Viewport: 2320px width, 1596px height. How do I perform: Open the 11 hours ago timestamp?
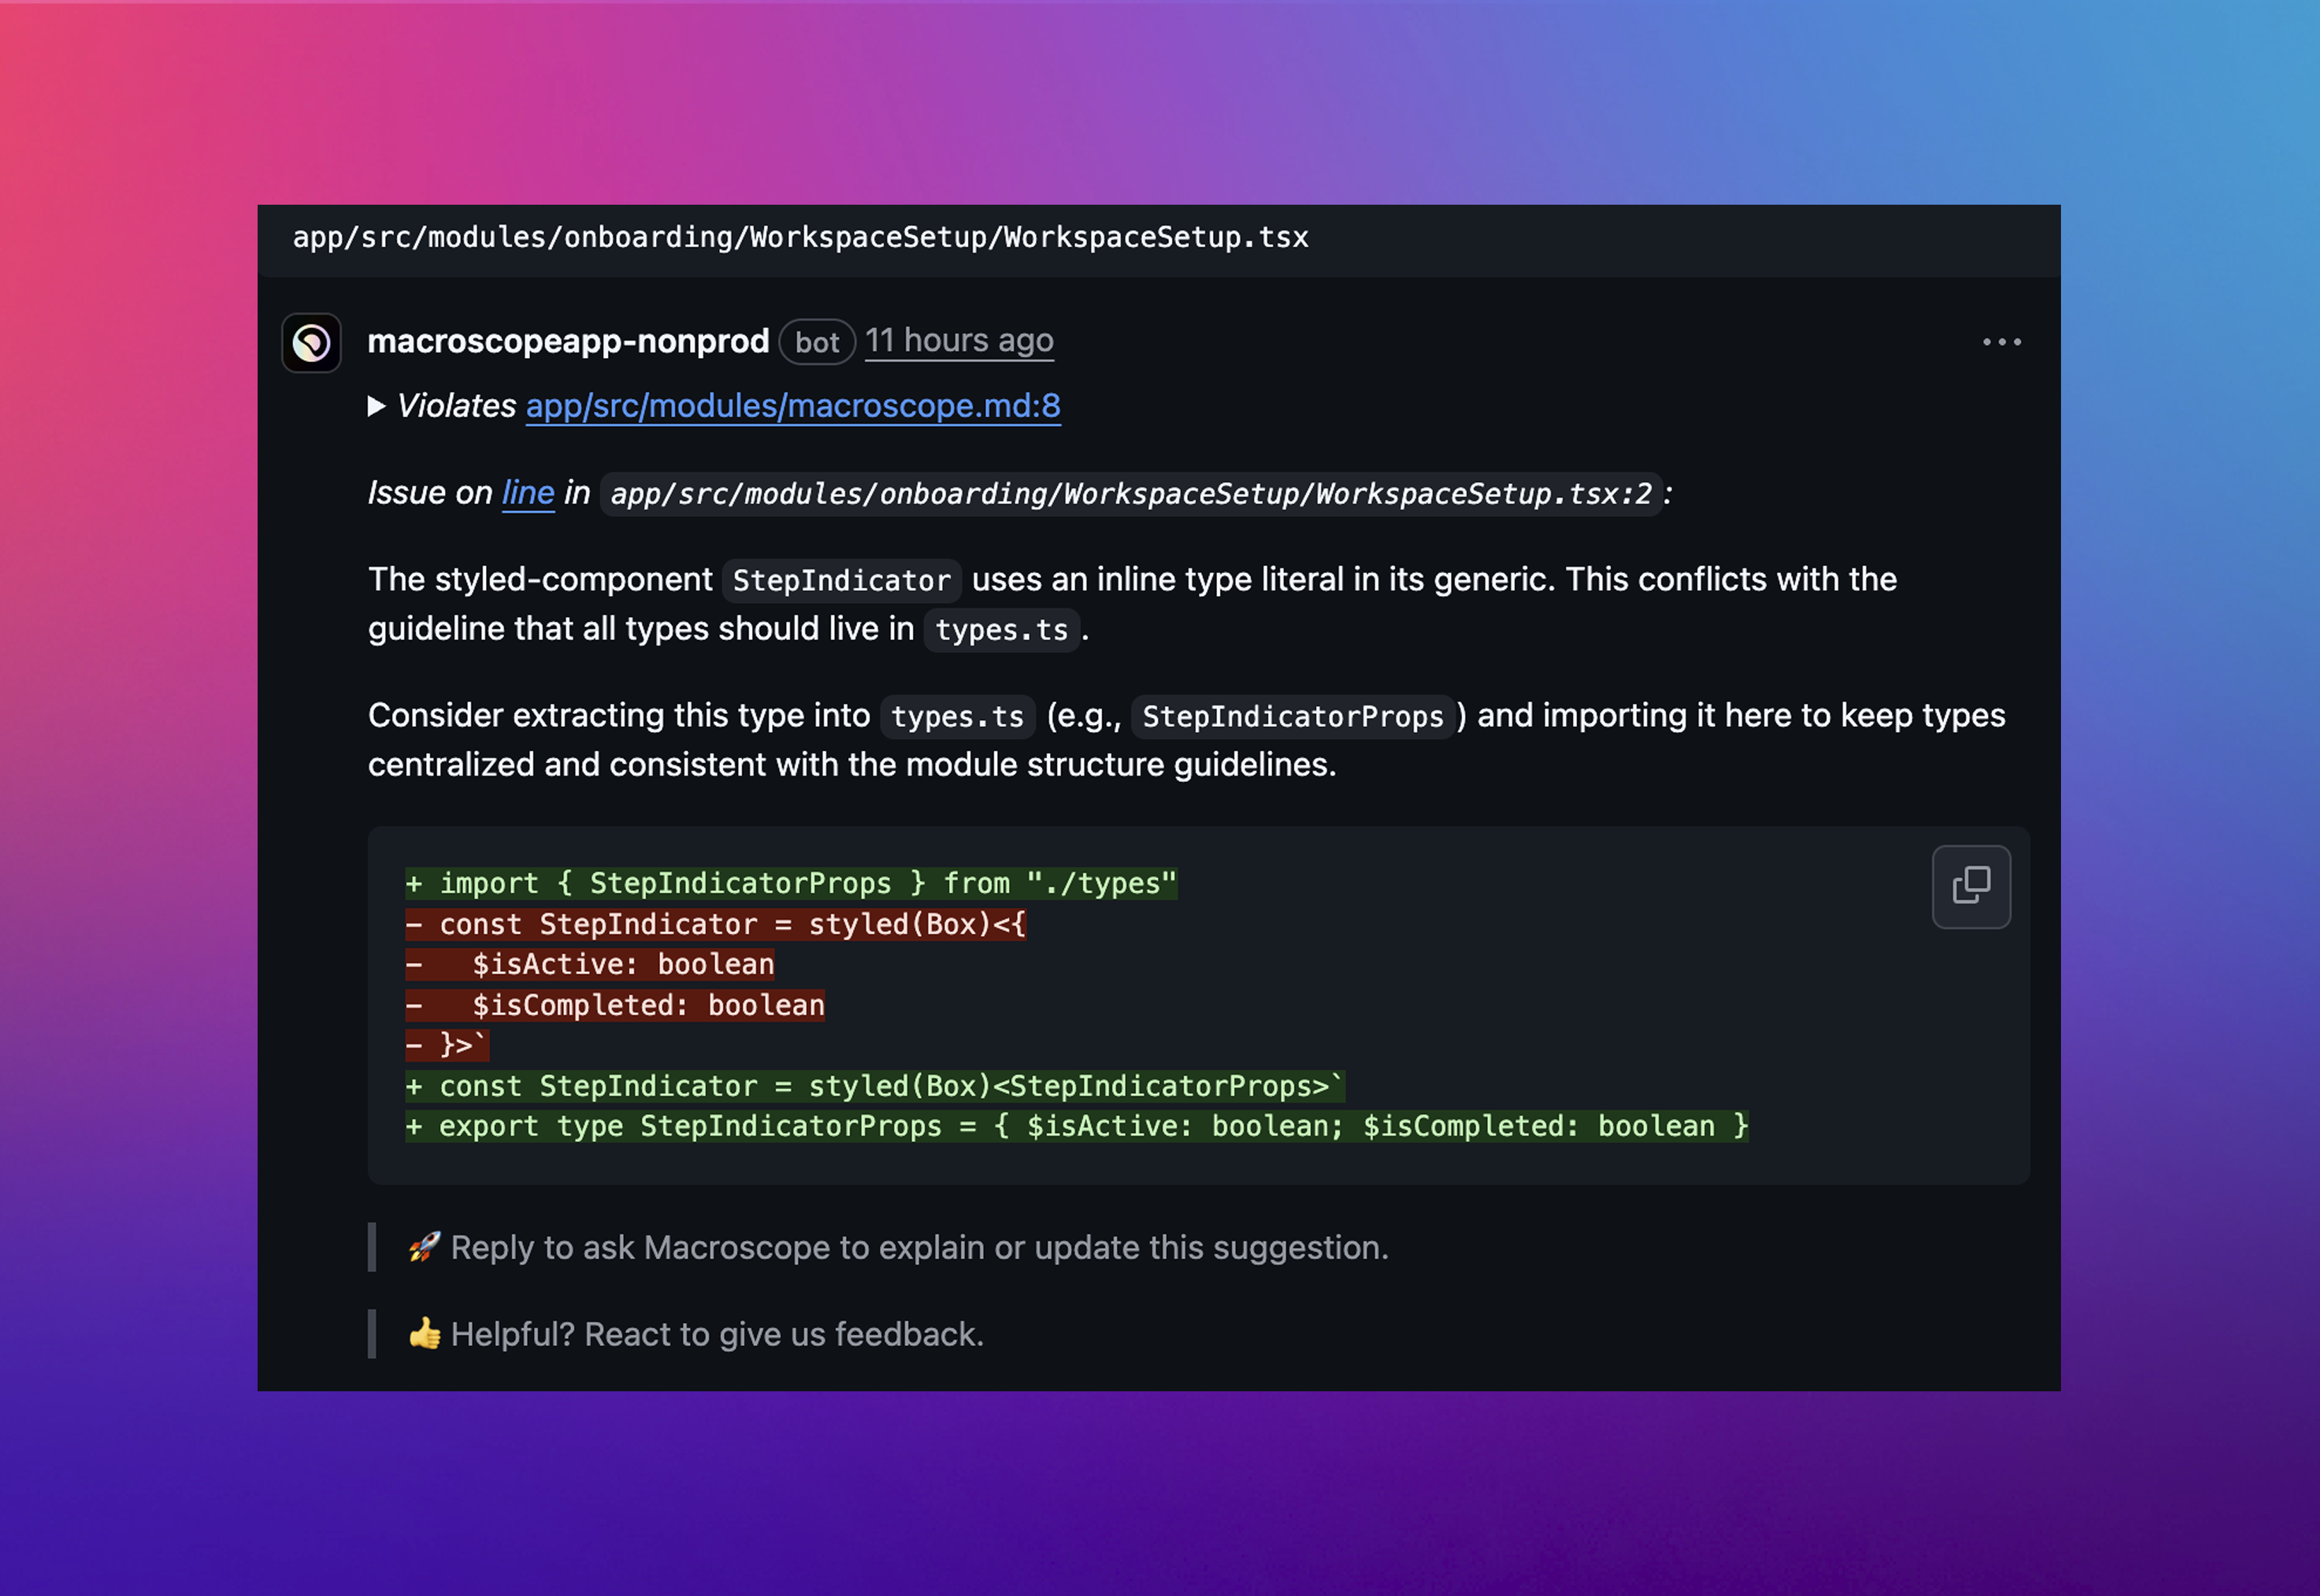(x=959, y=341)
